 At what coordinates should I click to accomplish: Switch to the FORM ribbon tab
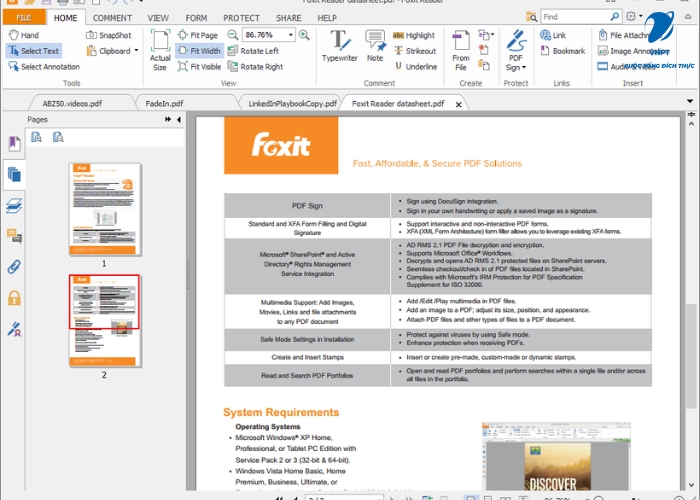(x=196, y=18)
